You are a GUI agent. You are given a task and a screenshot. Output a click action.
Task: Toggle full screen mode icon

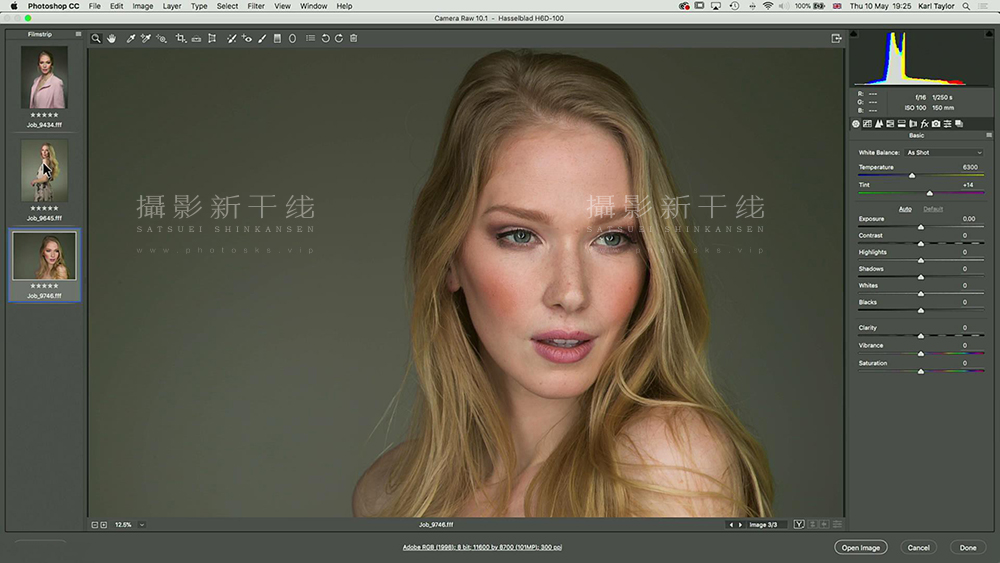[837, 39]
